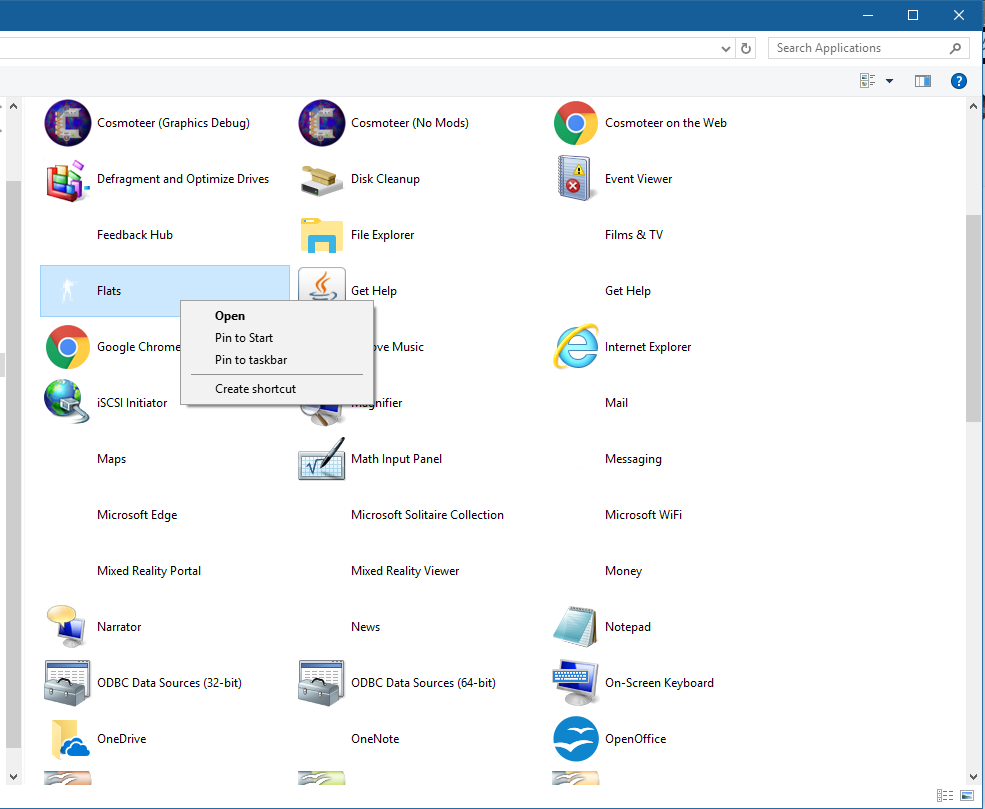Select the Mixed Reality Portal entry
Screen dimensions: 985x809
149,571
